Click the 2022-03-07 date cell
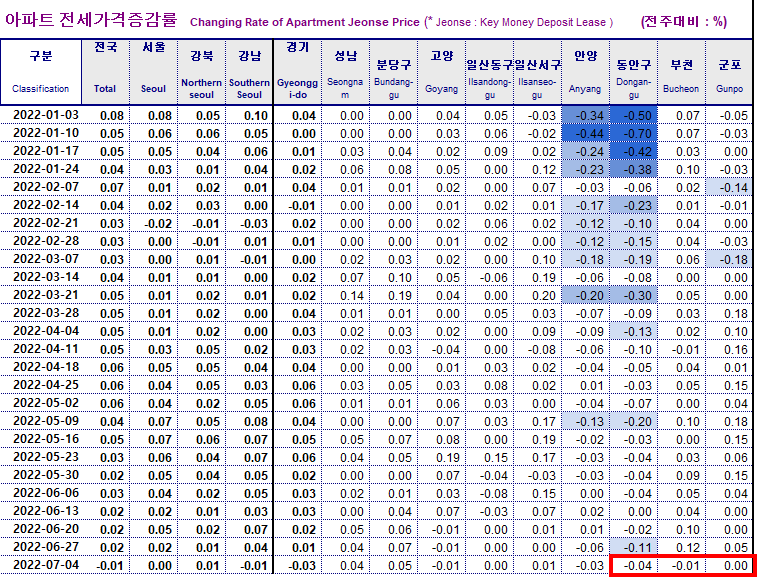The height and width of the screenshot is (577, 757). pos(41,259)
